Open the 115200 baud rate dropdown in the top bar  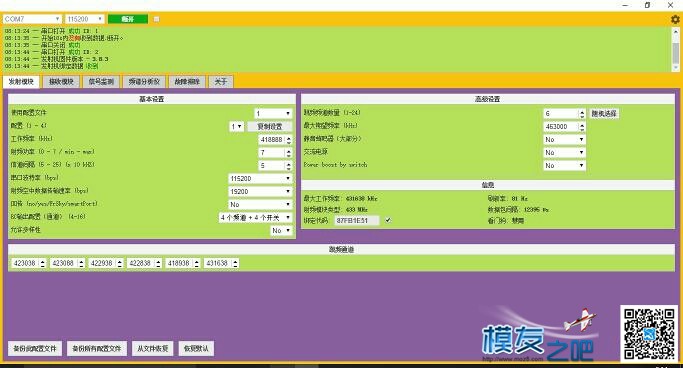tap(85, 19)
